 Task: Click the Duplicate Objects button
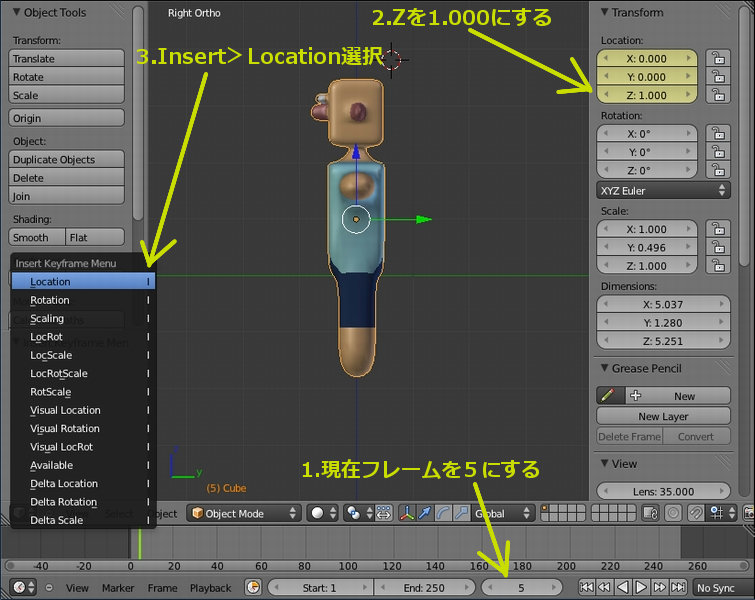pos(66,159)
